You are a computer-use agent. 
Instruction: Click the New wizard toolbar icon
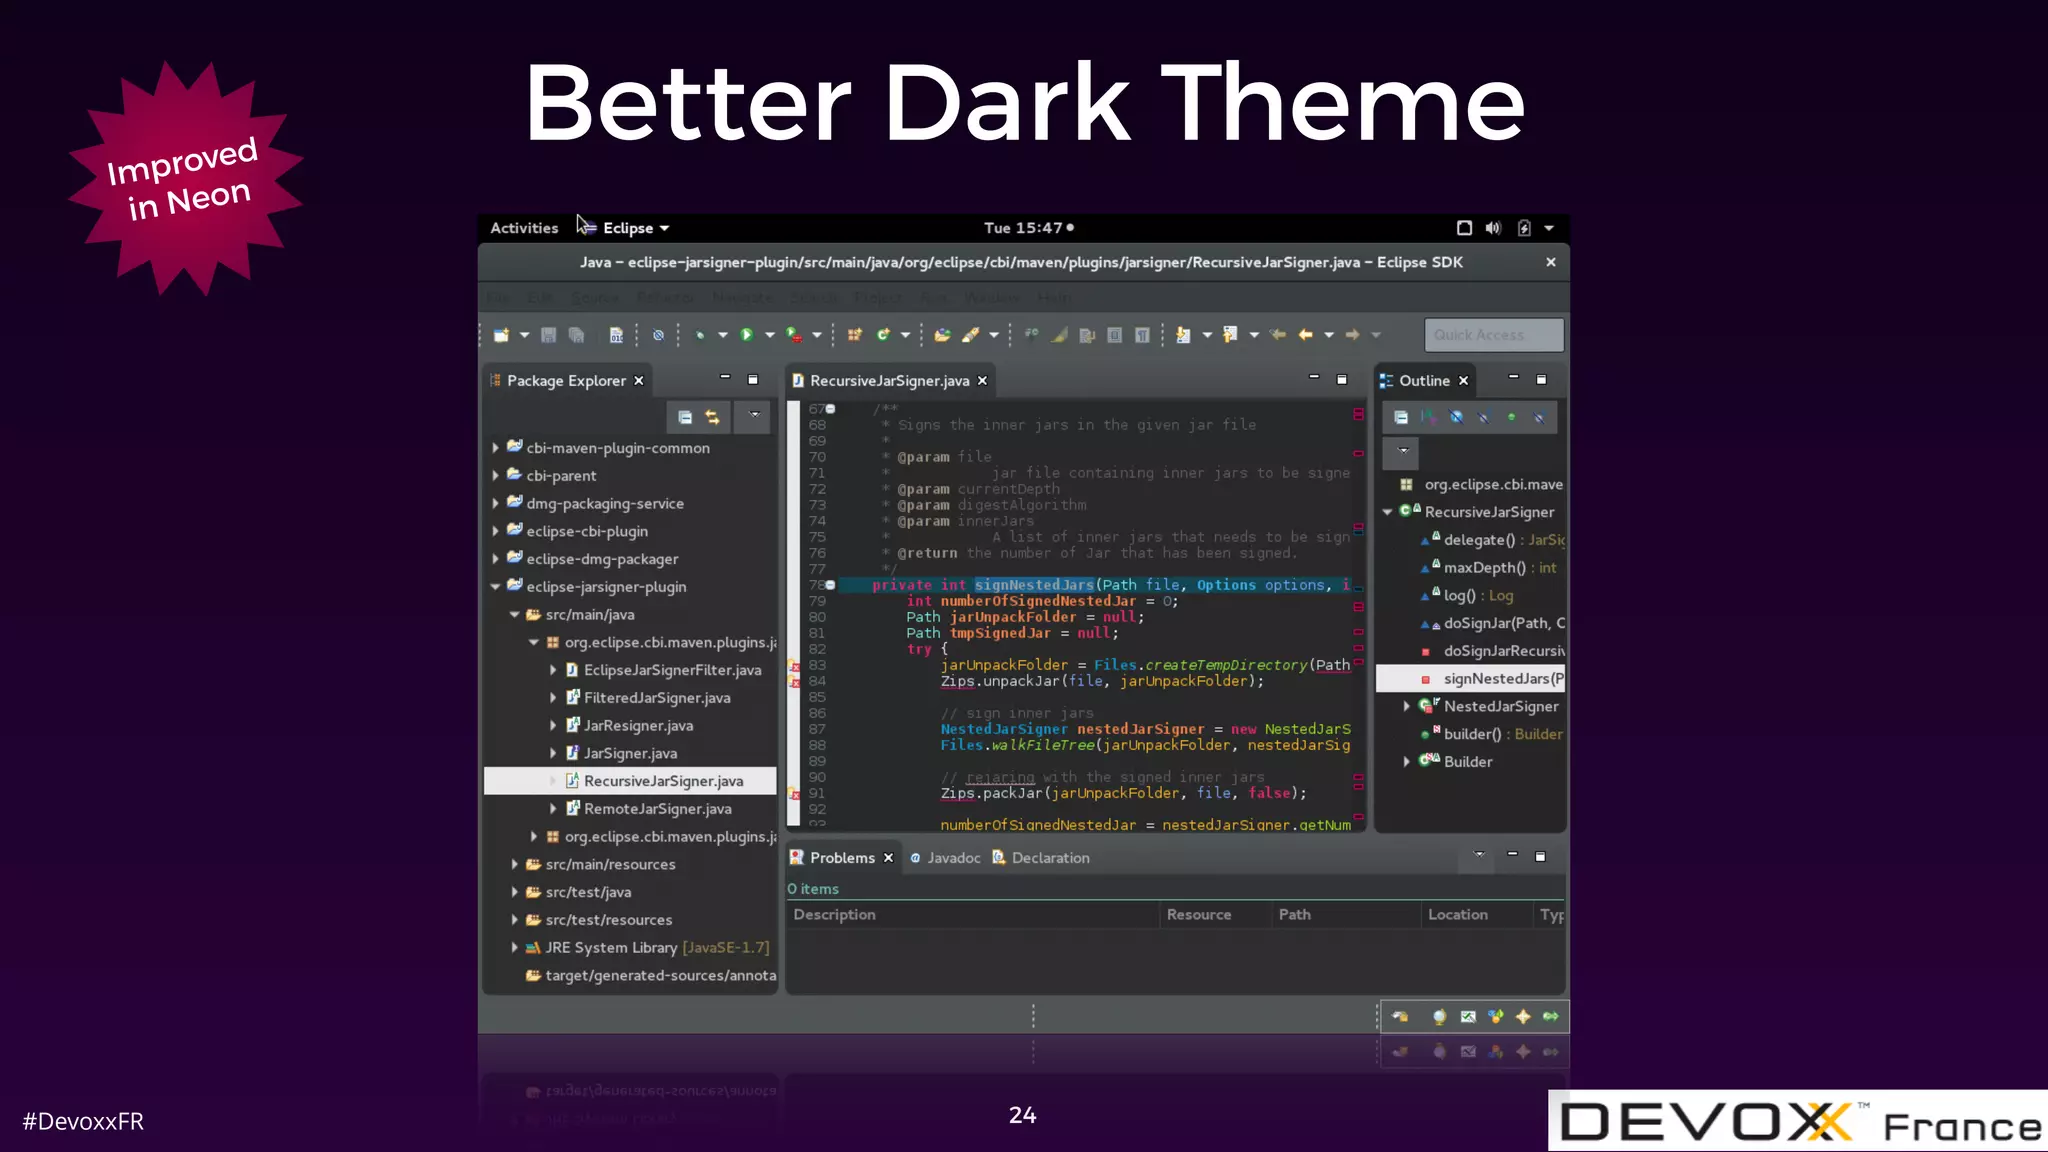(502, 335)
